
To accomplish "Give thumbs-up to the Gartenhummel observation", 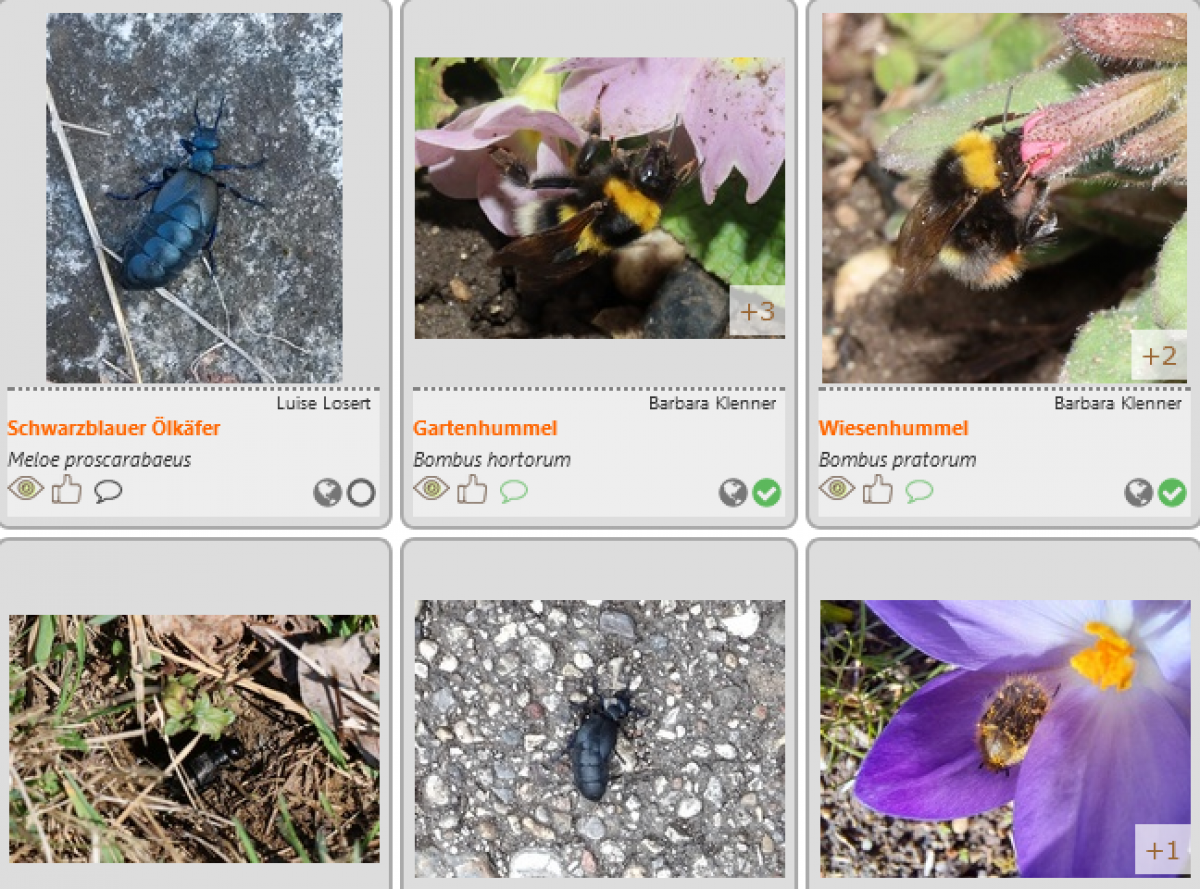I will pyautogui.click(x=473, y=489).
